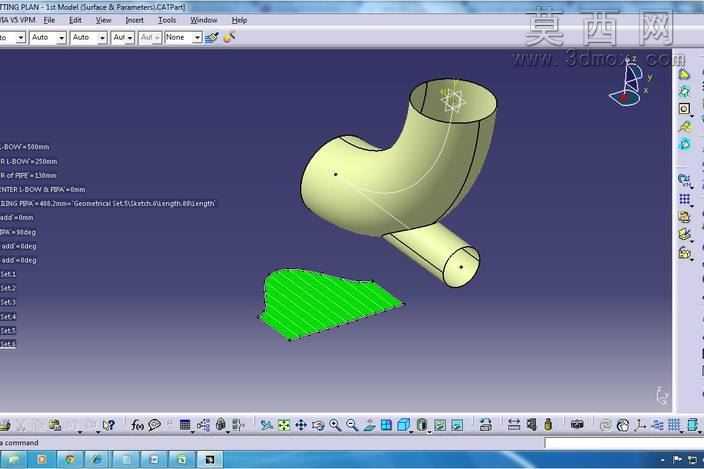
Task: Click the shading view mode cylinder icon
Action: (421, 425)
